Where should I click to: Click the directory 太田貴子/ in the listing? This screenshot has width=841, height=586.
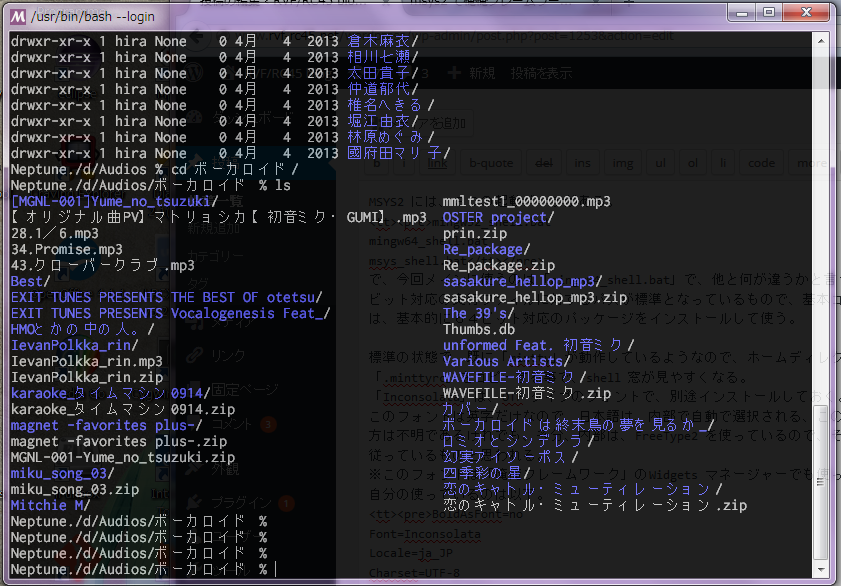point(382,73)
